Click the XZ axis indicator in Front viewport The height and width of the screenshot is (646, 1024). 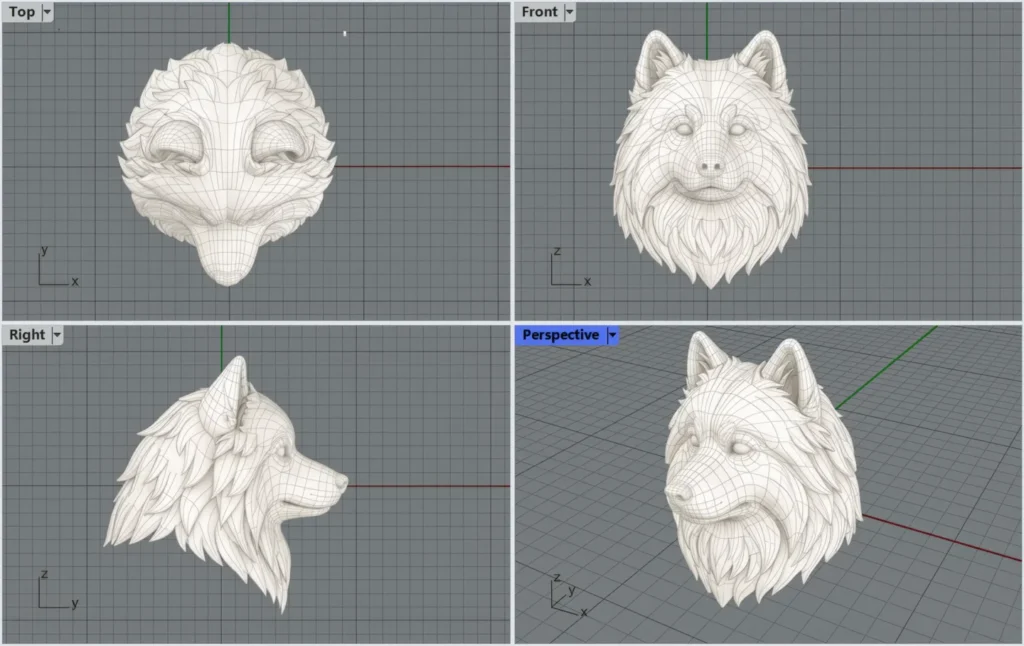(571, 266)
